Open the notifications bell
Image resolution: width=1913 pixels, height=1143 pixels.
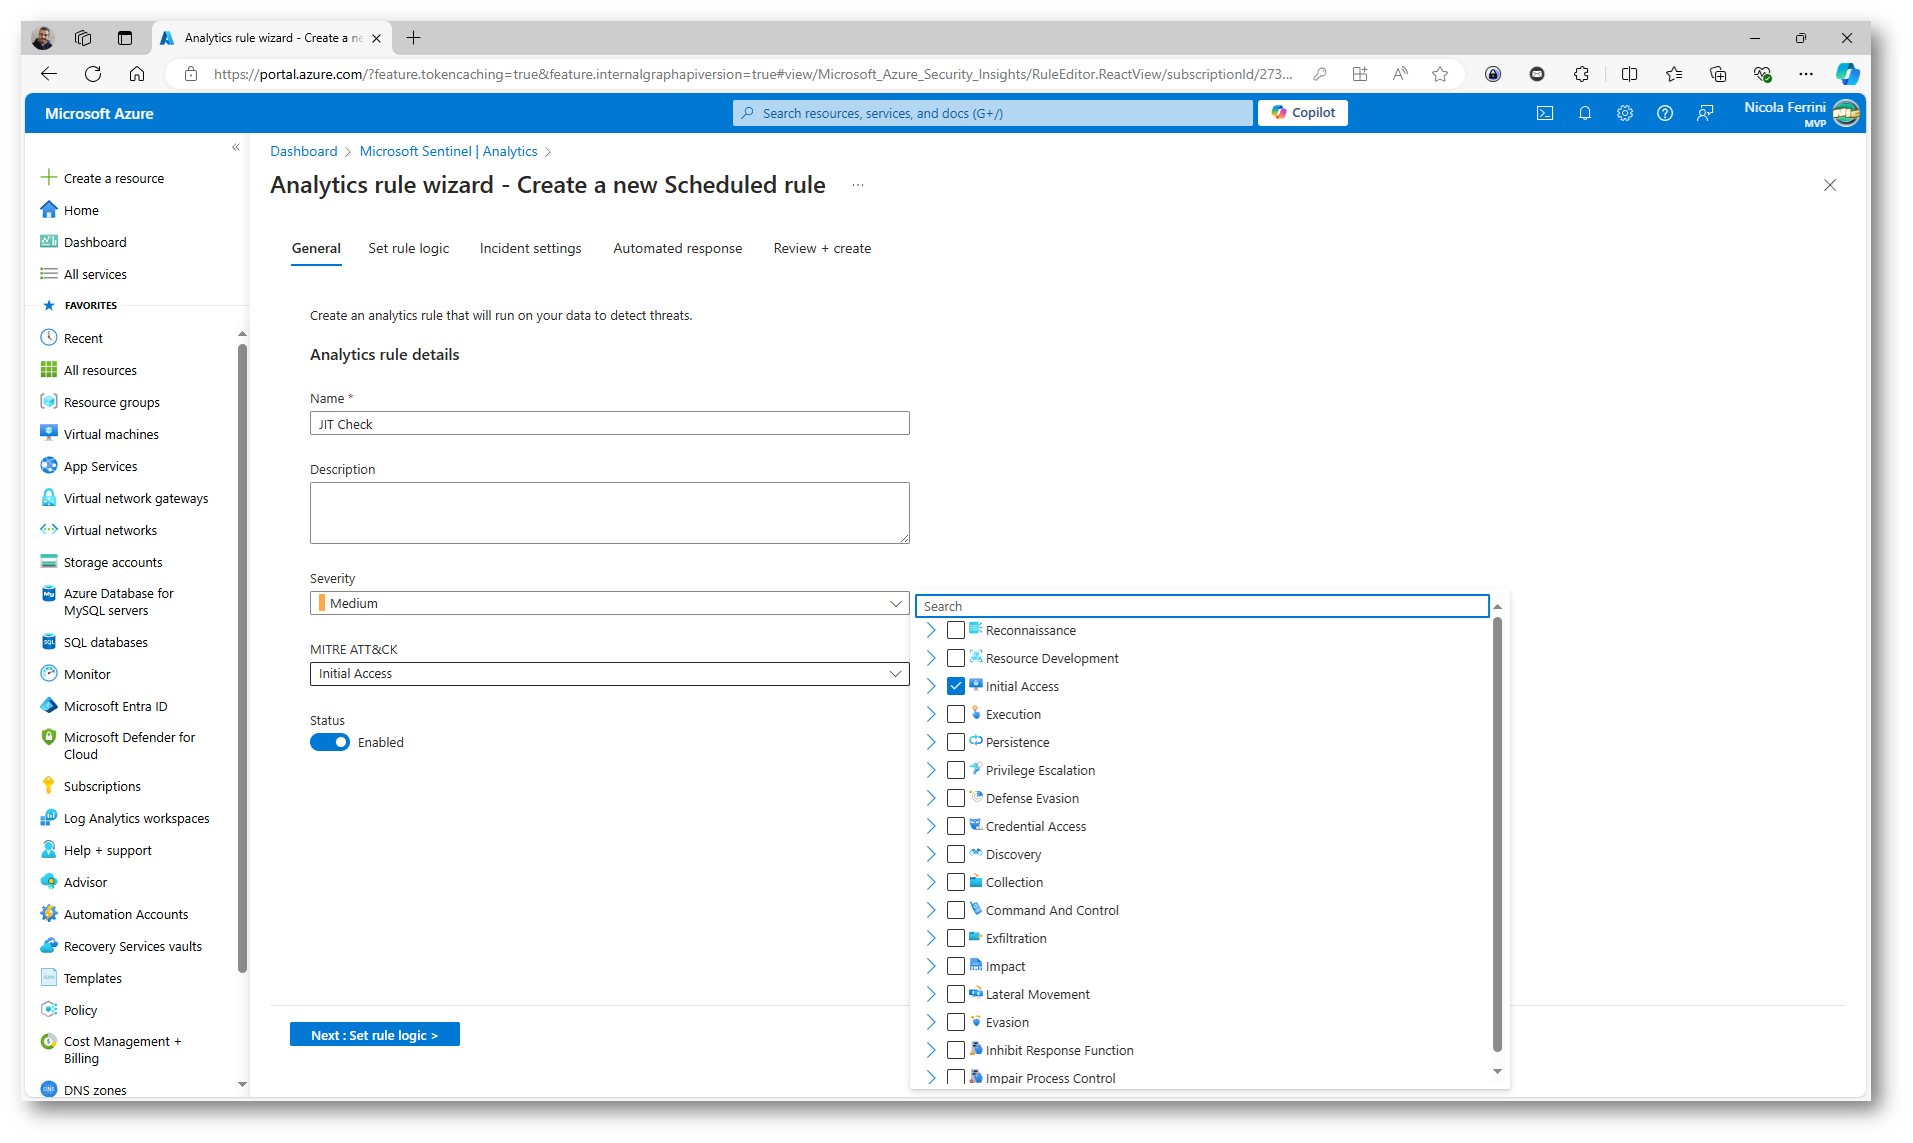[x=1584, y=113]
